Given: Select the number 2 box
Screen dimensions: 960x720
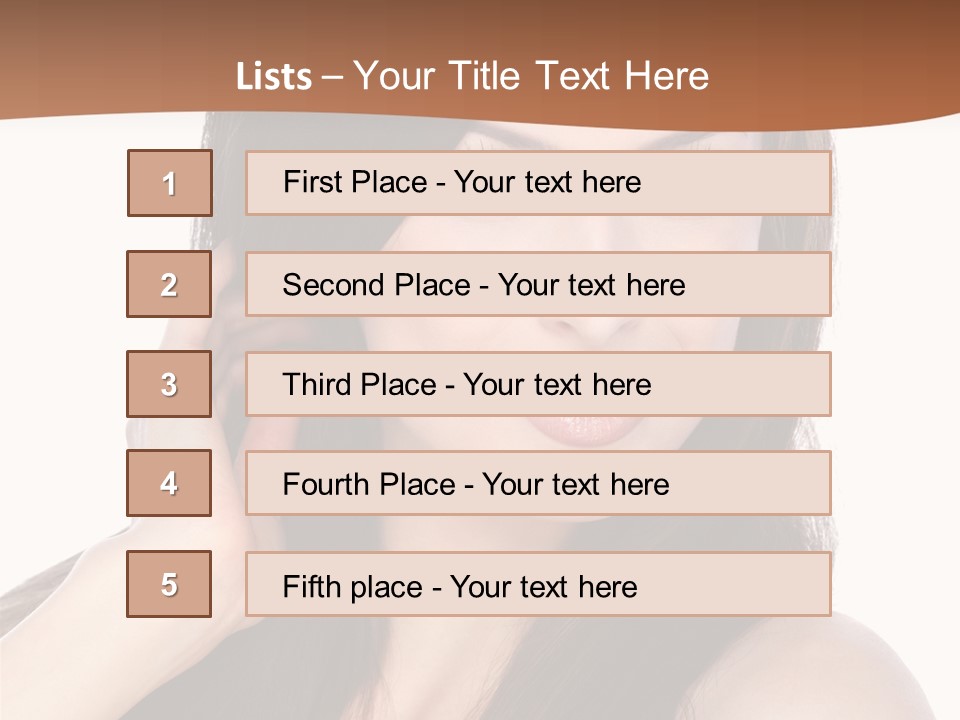Looking at the screenshot, I should tap(169, 284).
